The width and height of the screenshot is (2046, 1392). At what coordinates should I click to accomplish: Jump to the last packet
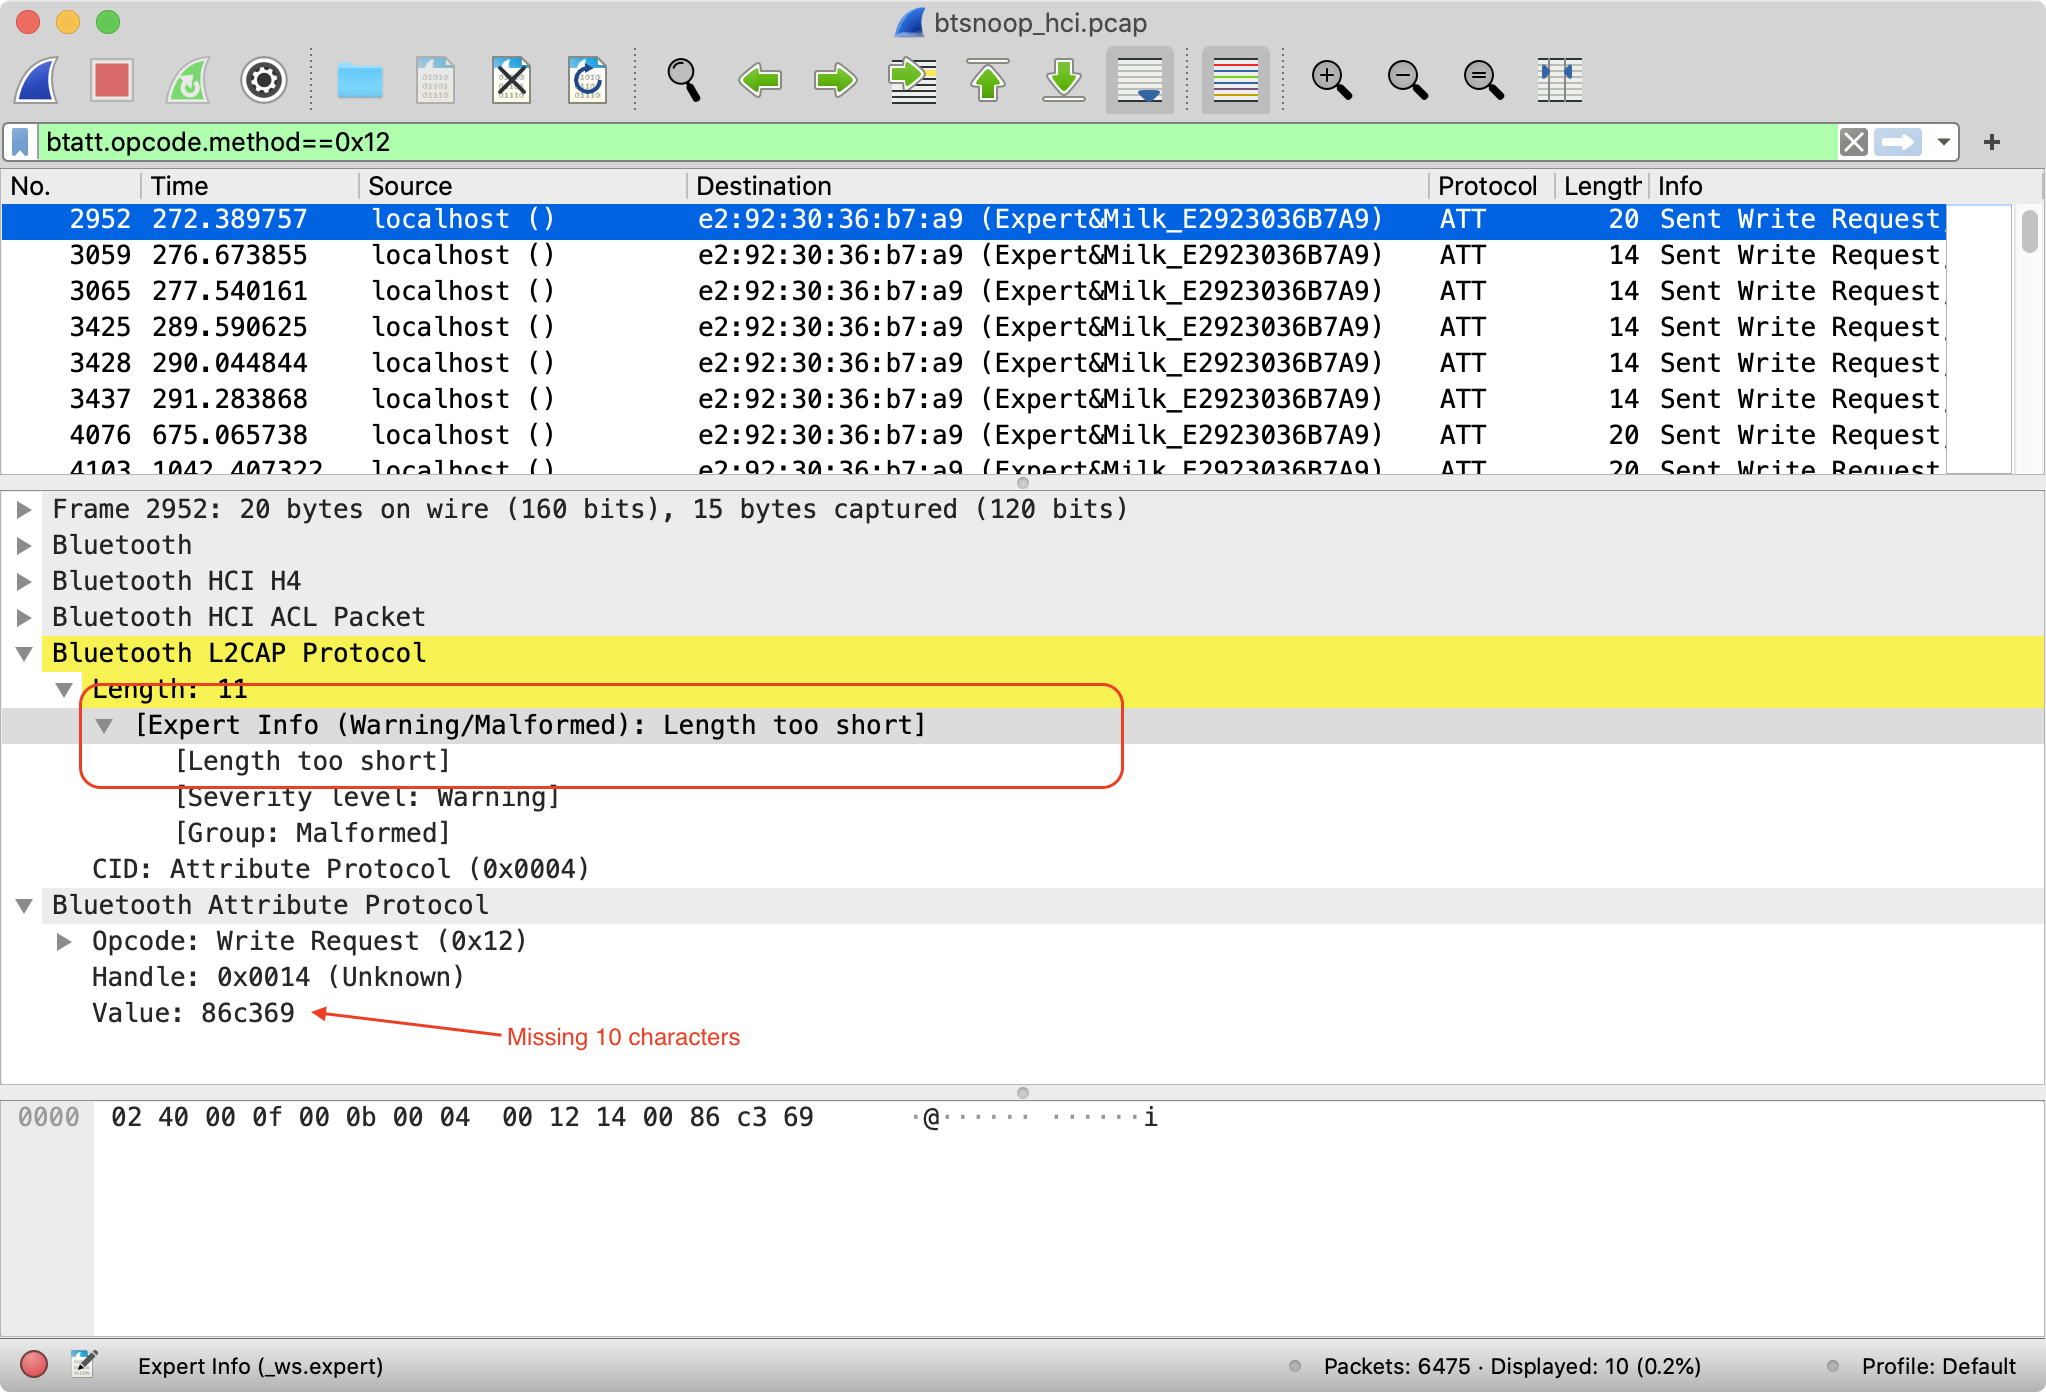click(1064, 80)
